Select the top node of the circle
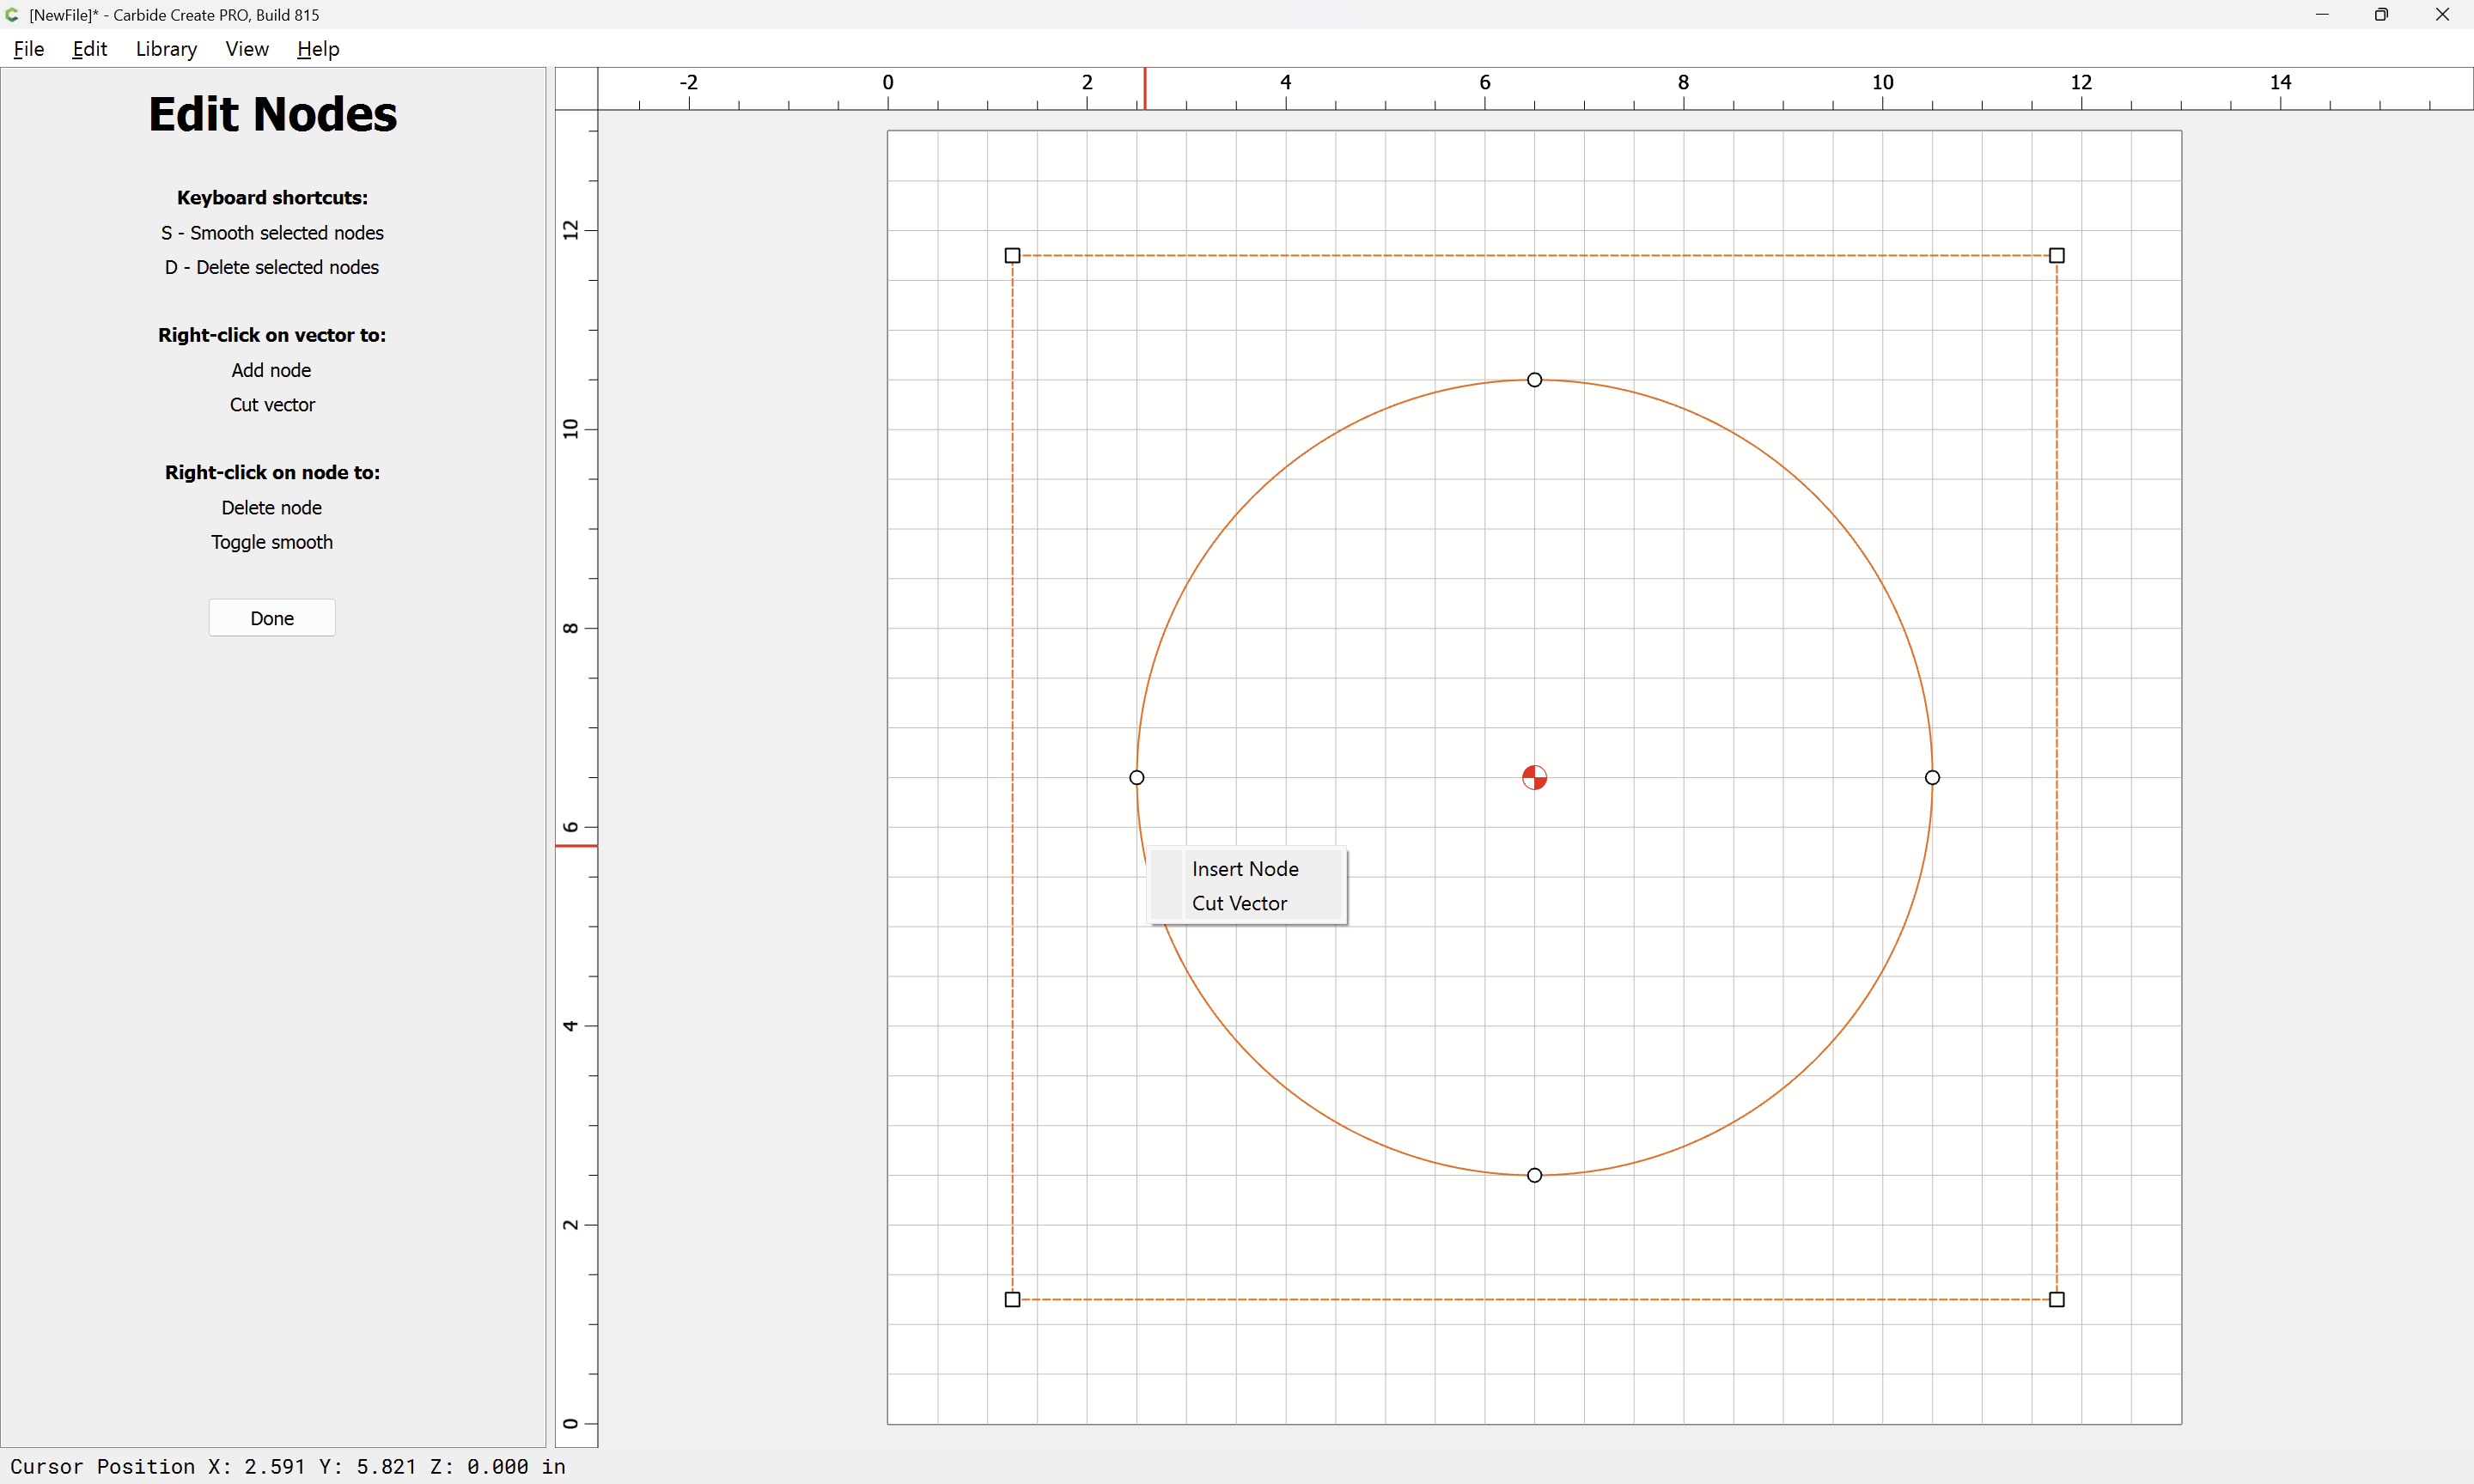The image size is (2474, 1484). pyautogui.click(x=1534, y=380)
